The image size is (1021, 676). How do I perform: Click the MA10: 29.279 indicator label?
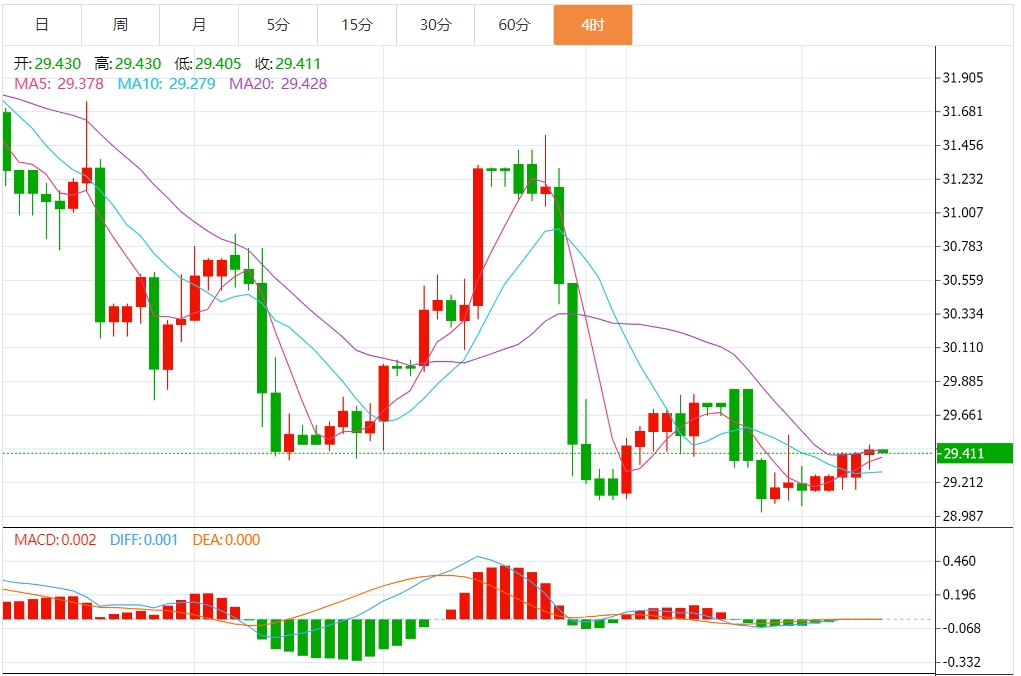(166, 83)
